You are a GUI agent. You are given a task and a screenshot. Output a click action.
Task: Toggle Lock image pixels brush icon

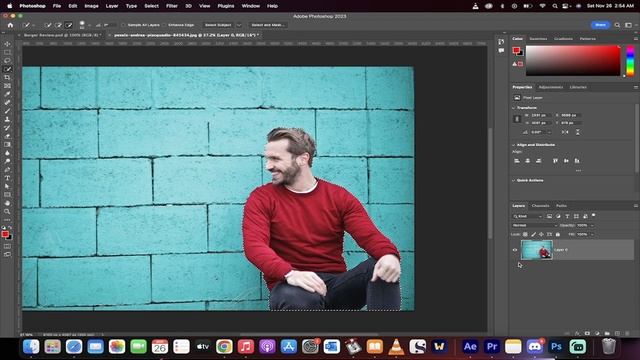point(533,234)
